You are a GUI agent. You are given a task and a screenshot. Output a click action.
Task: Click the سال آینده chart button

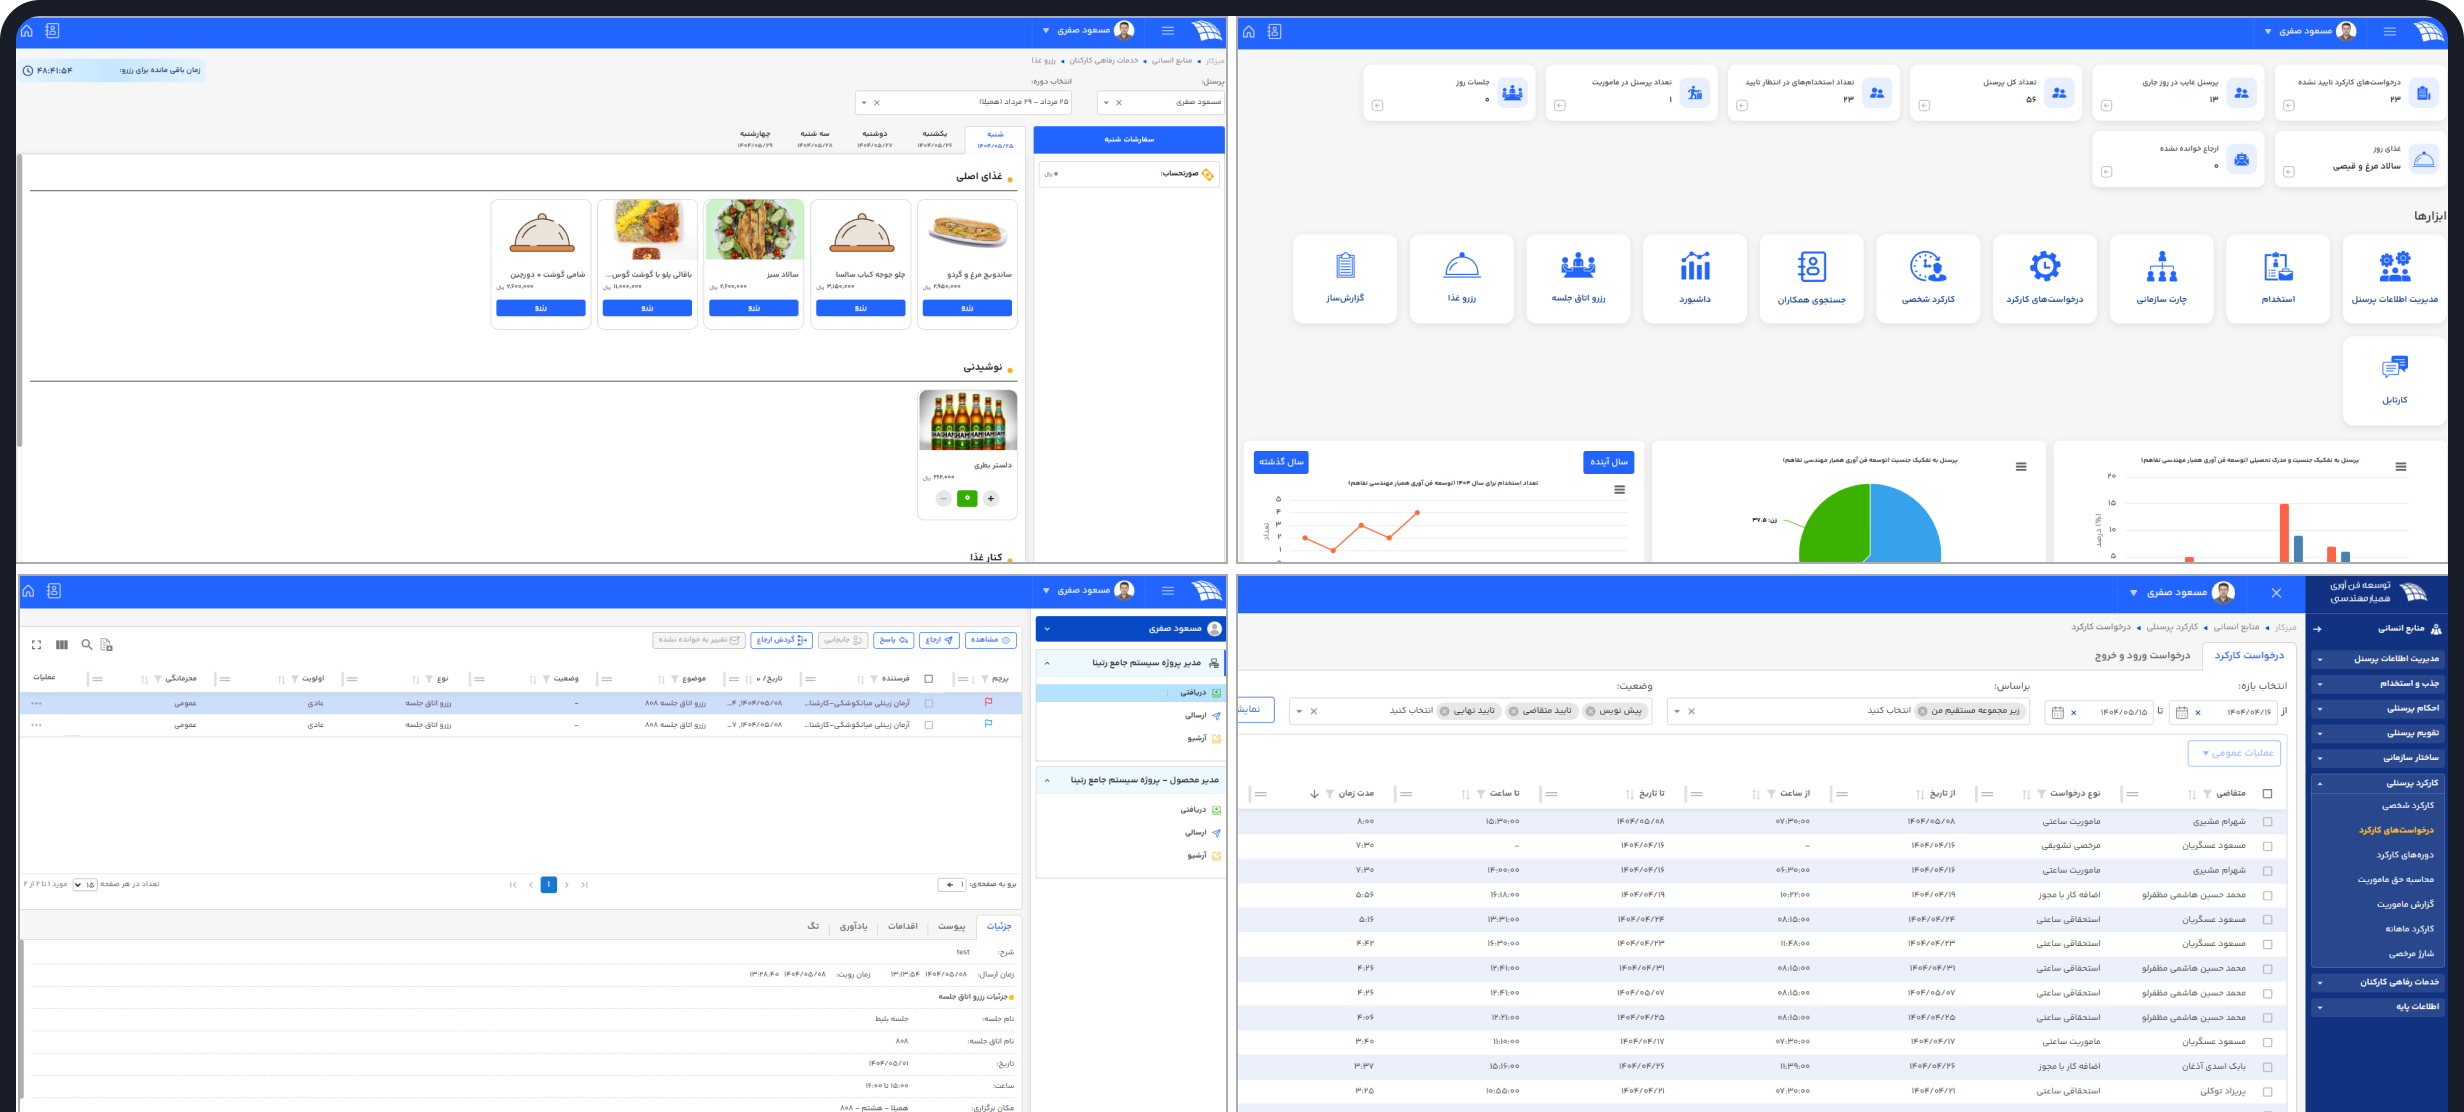tap(1608, 462)
